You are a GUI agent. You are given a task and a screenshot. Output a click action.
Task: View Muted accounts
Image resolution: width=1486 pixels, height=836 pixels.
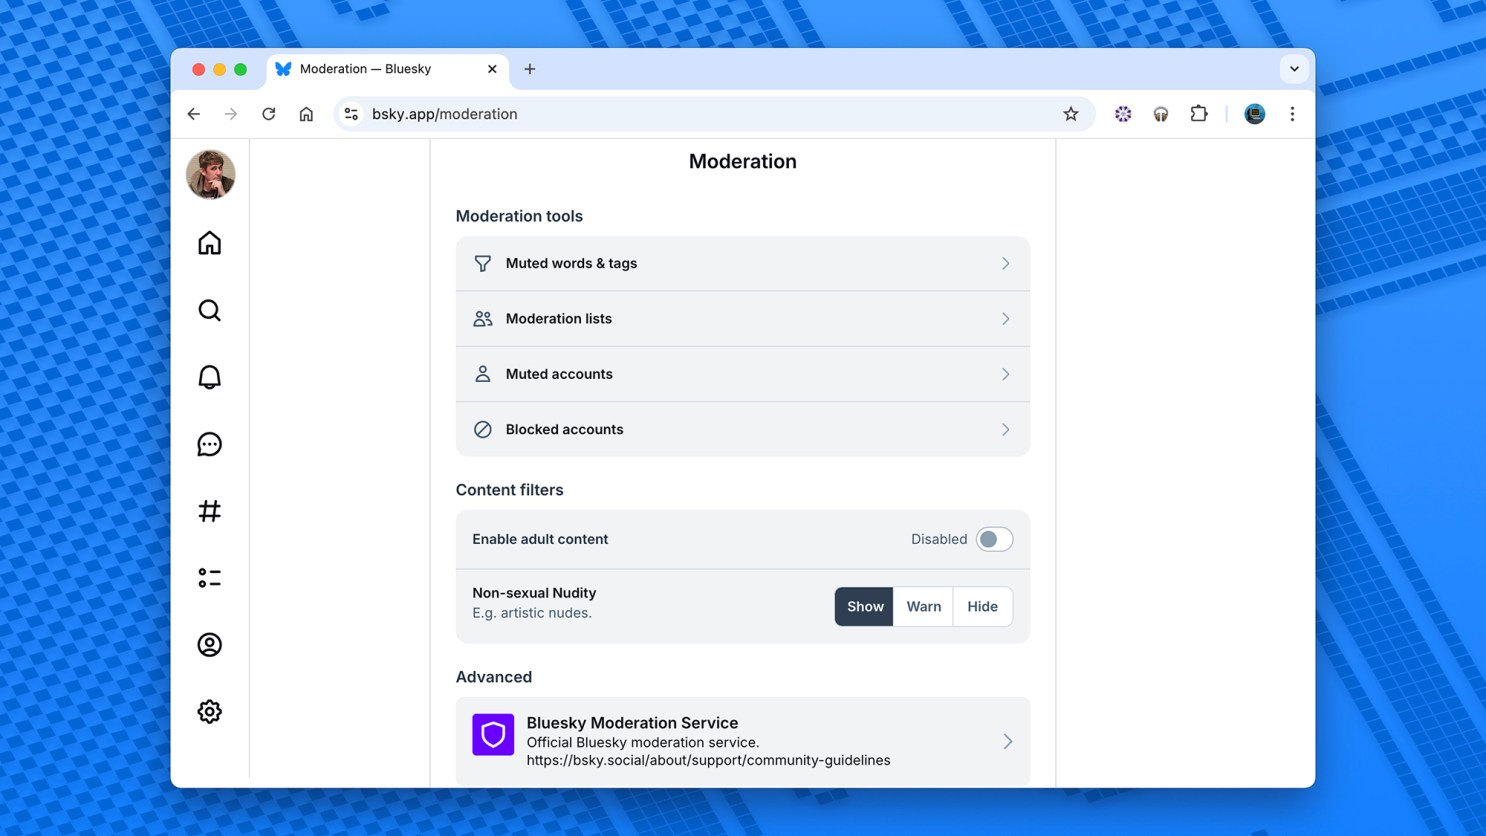click(742, 374)
